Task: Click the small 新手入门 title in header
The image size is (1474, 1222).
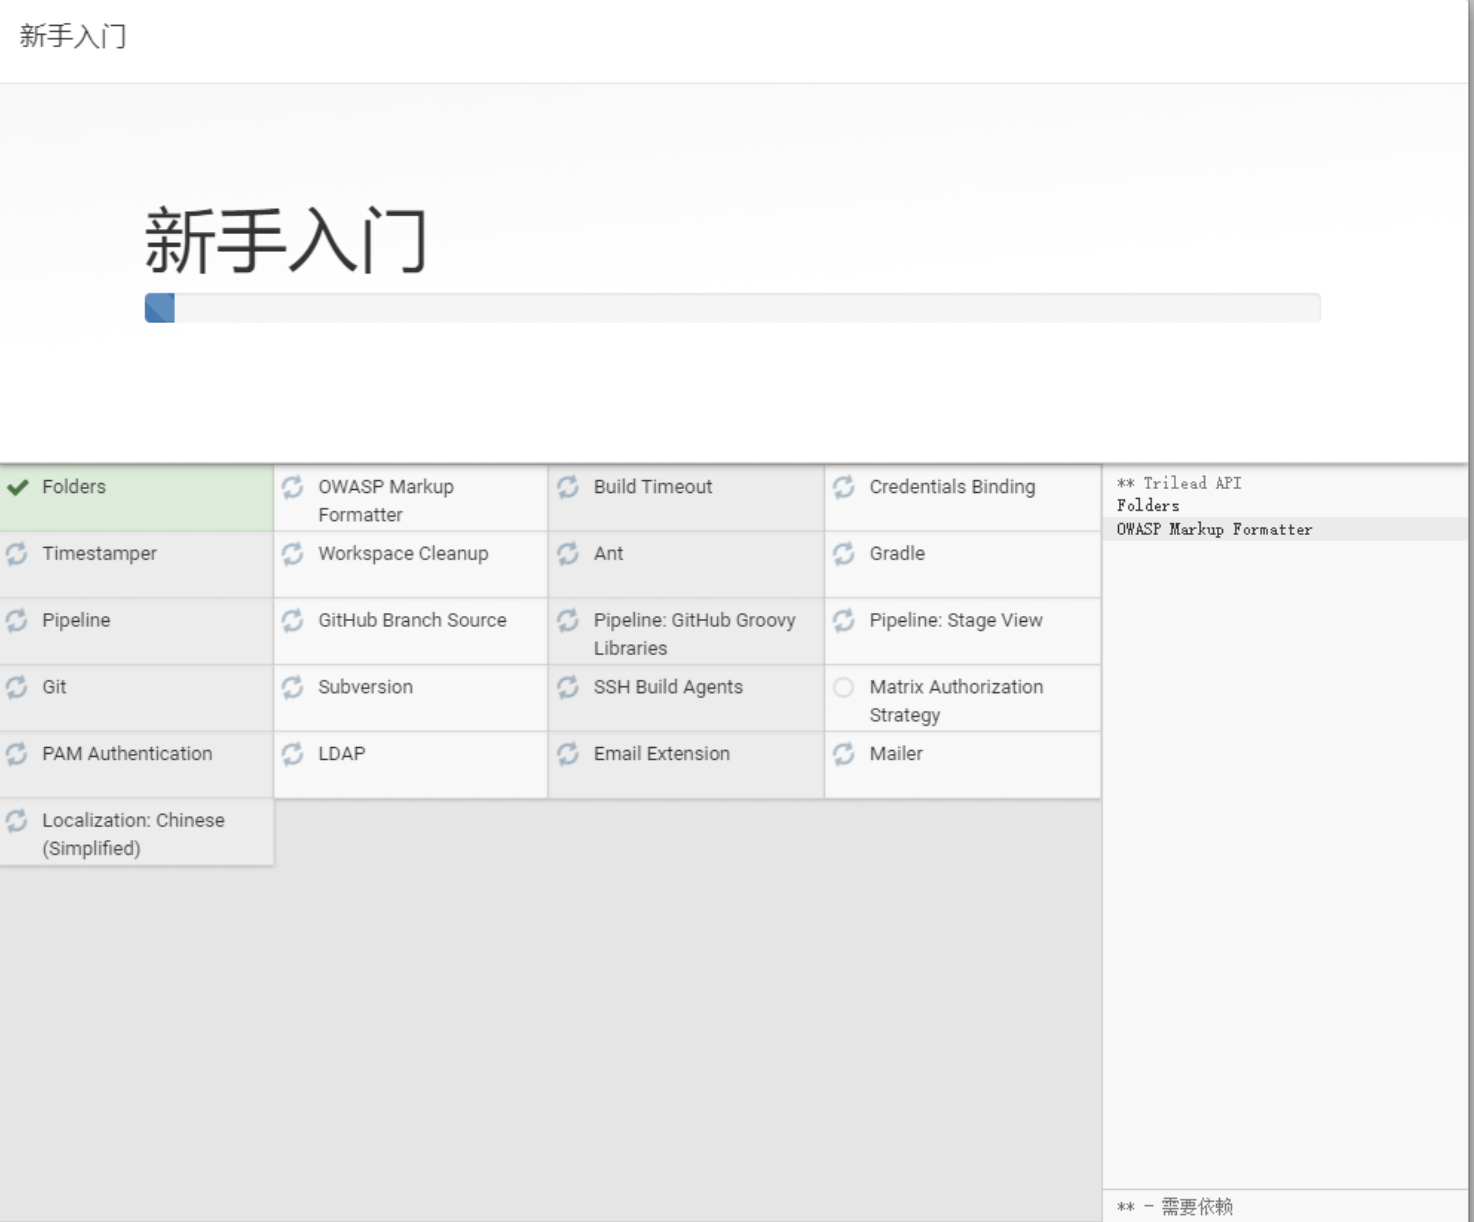Action: pyautogui.click(x=73, y=37)
